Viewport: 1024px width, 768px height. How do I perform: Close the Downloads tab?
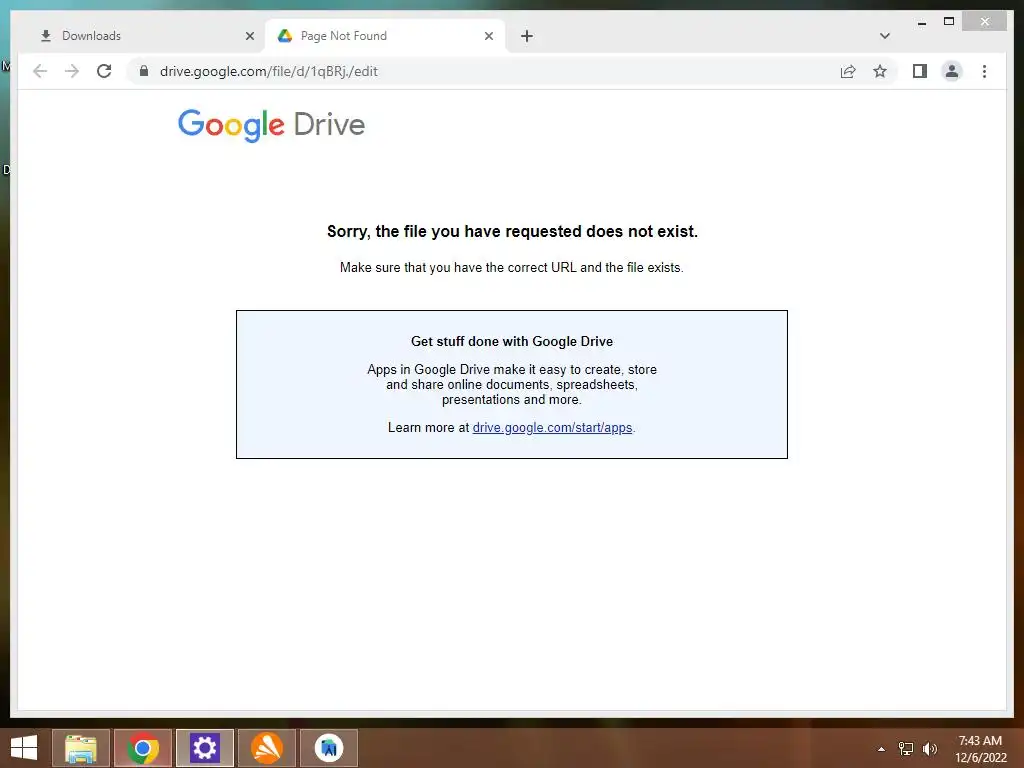point(249,36)
